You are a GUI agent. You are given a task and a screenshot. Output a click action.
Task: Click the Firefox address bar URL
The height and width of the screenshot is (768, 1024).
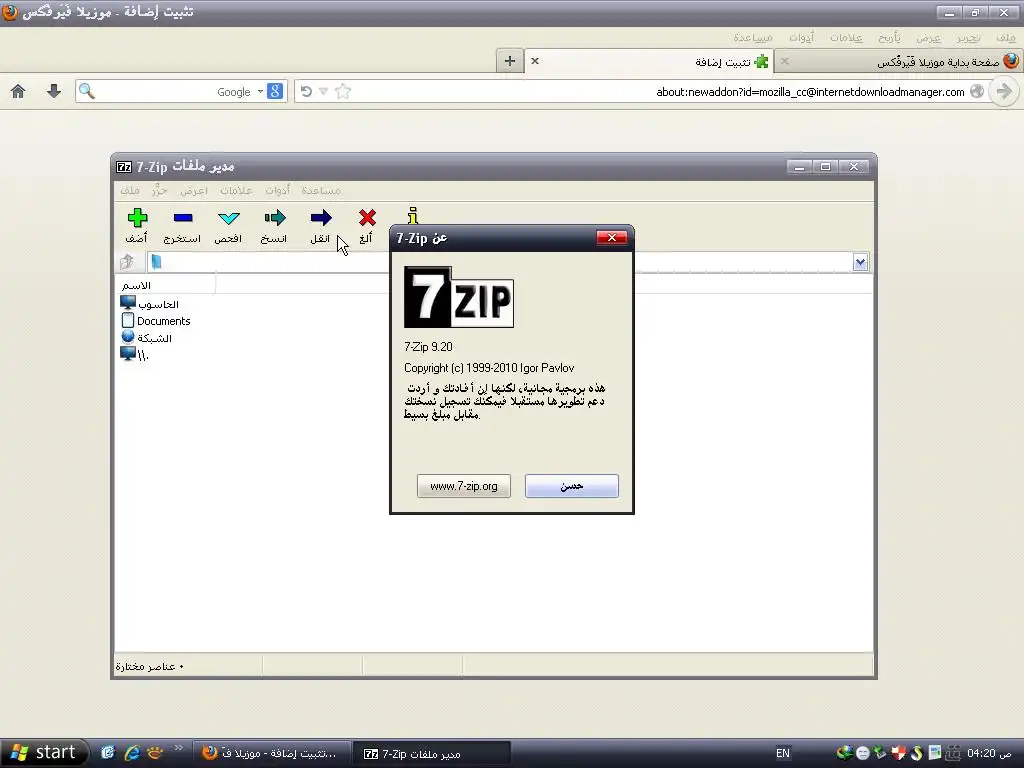[x=810, y=92]
